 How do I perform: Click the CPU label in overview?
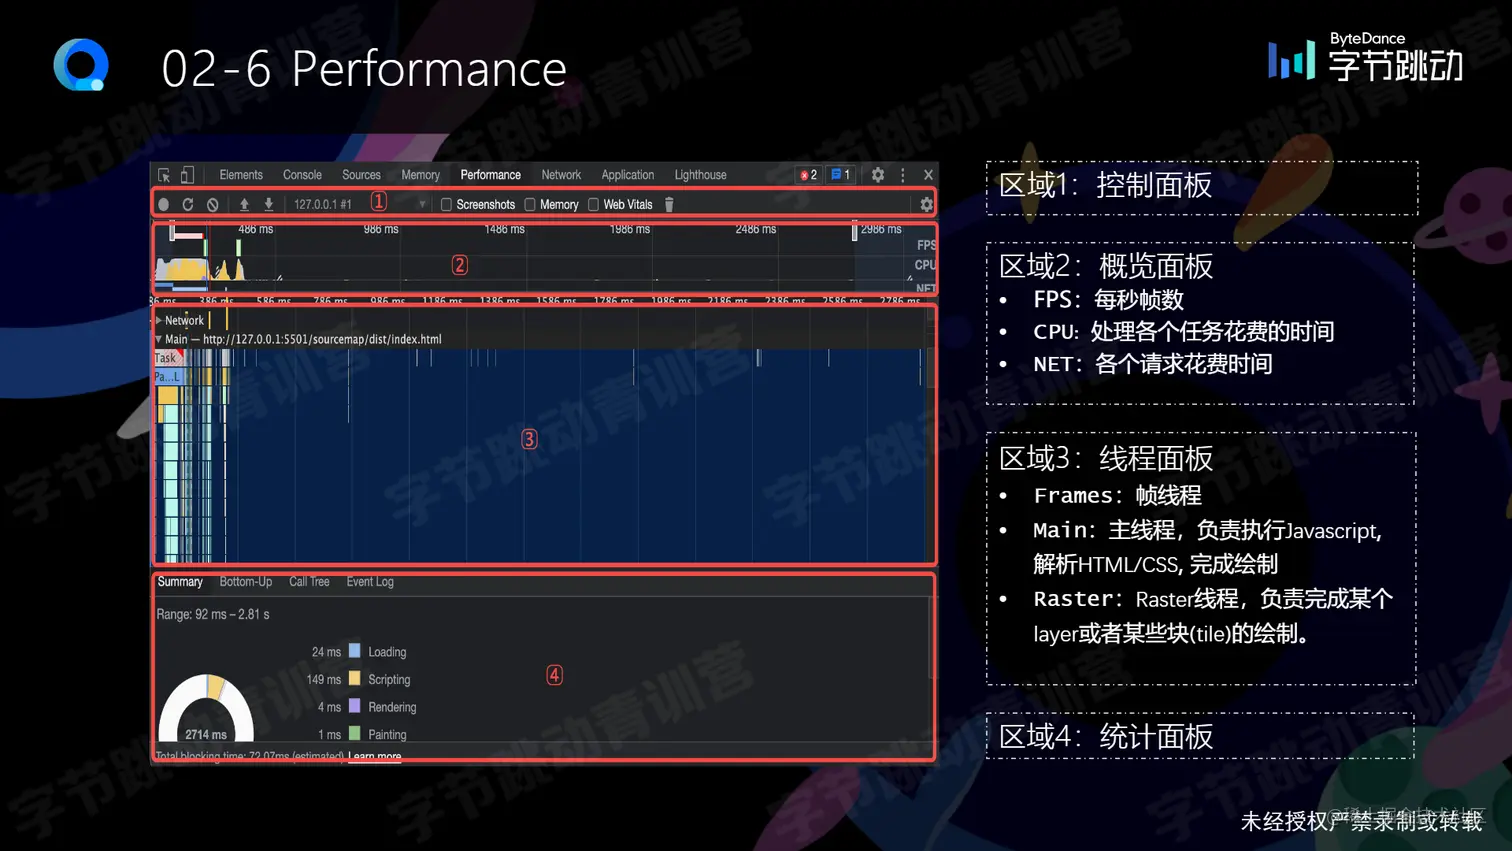pos(925,265)
